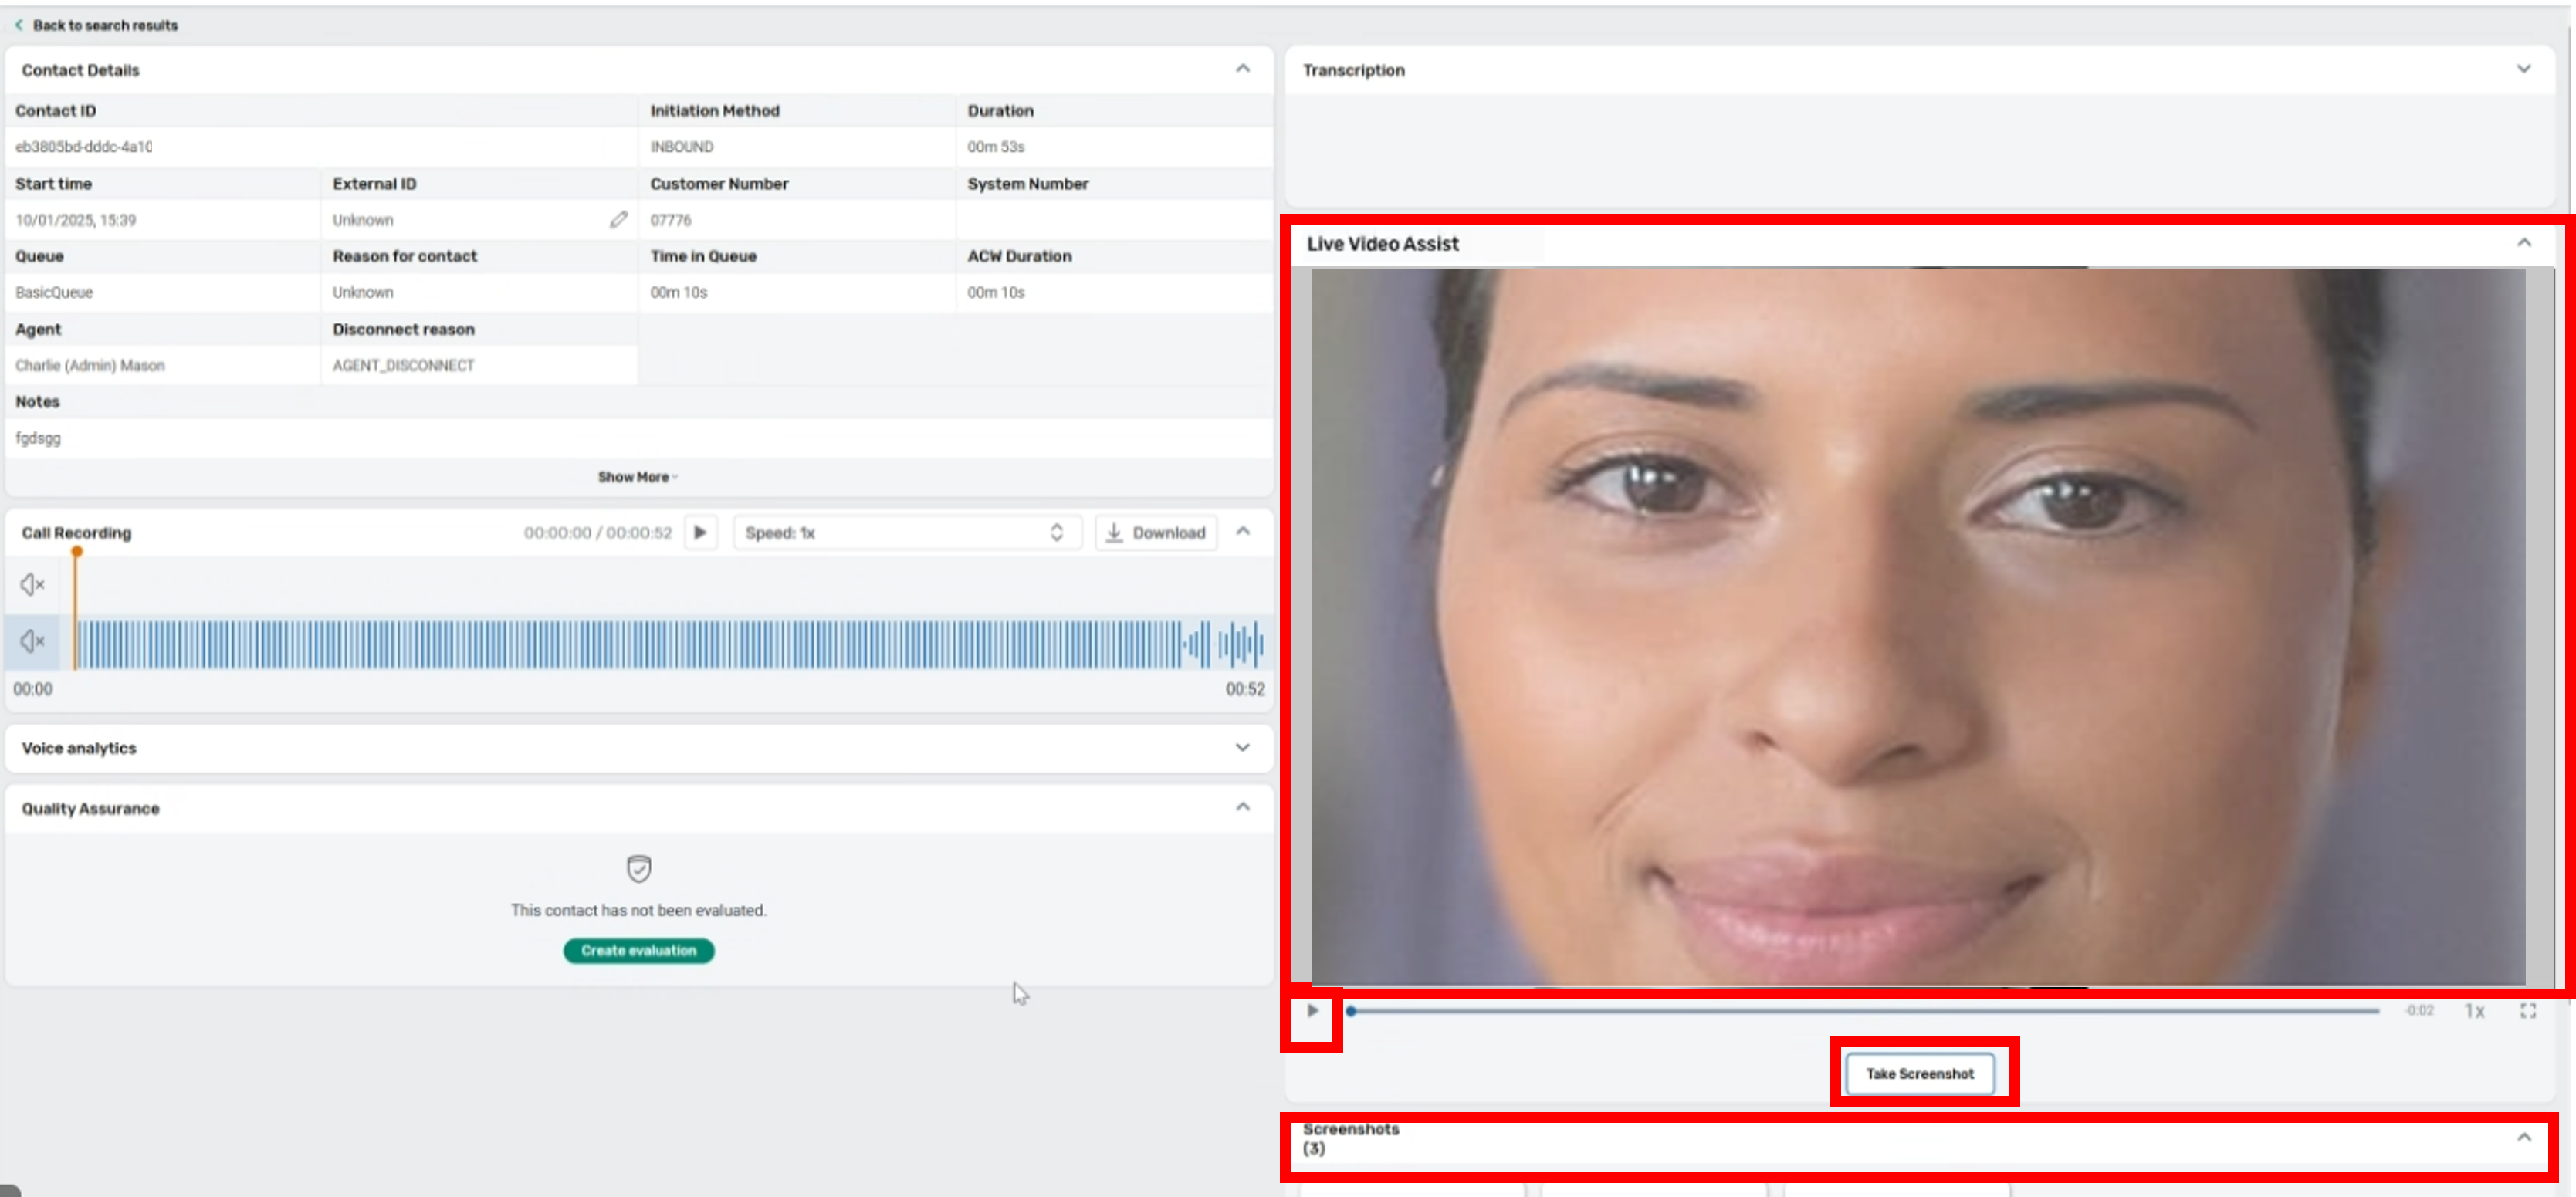2576x1197 pixels.
Task: Mute the bottom waveform channel speaker icon
Action: [x=32, y=641]
